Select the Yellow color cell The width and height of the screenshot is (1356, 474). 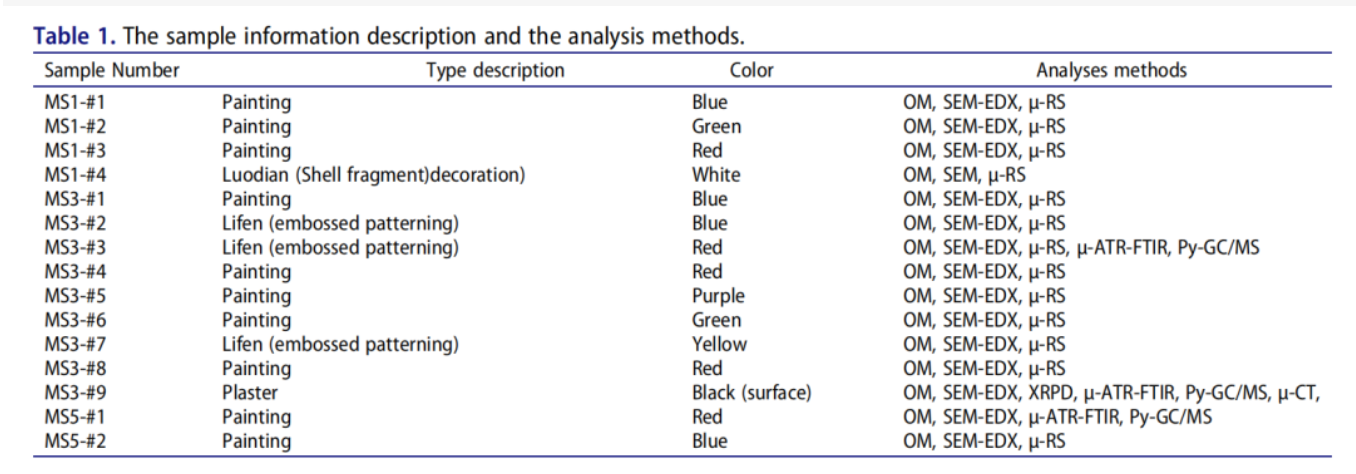tap(719, 344)
